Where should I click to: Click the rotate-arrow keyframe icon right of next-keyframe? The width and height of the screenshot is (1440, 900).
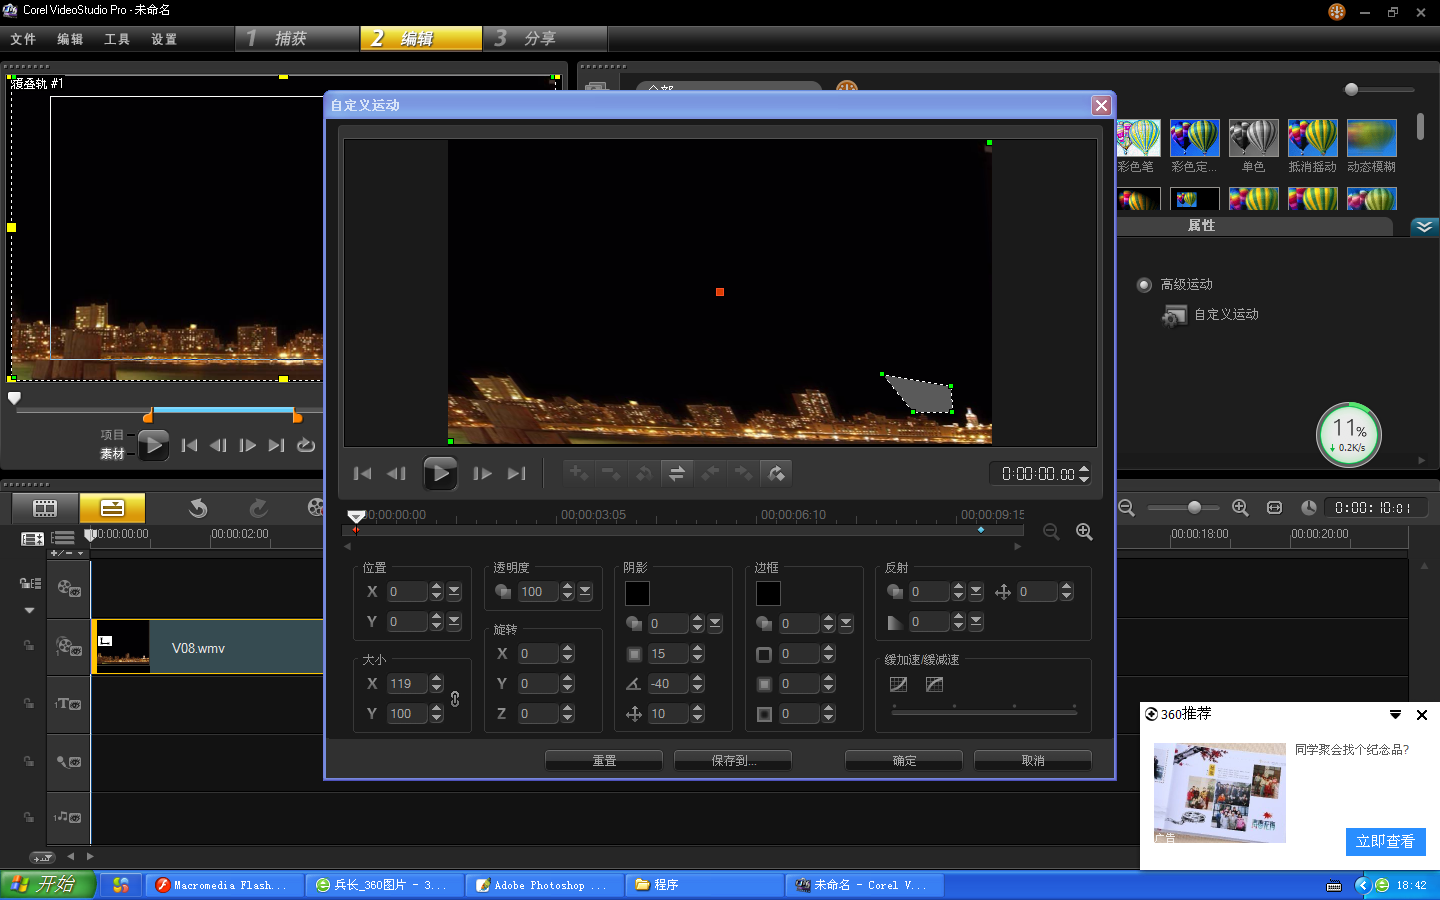tap(776, 473)
